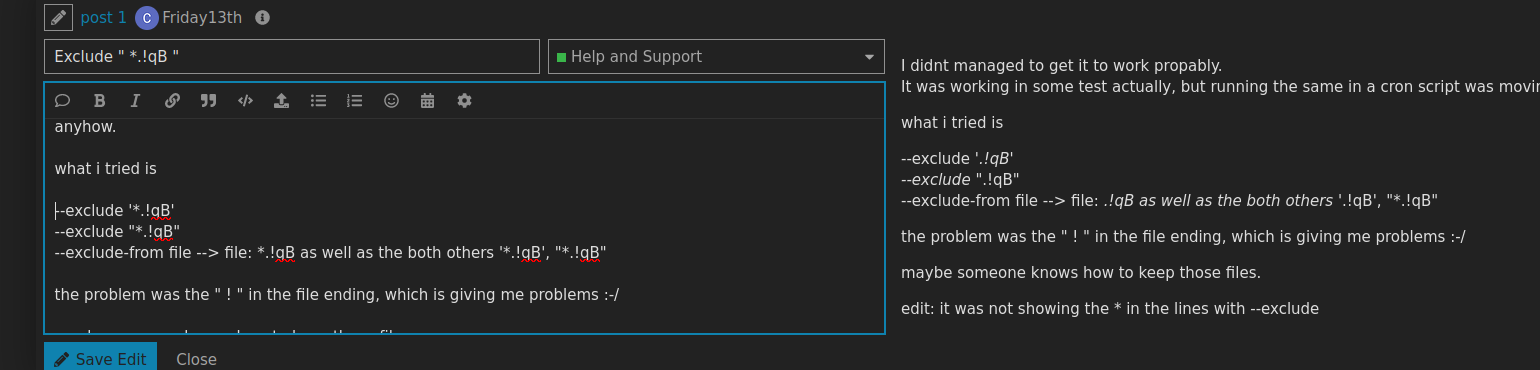Click the title field containing Exclude
Screen dimensions: 1540x370
click(292, 57)
